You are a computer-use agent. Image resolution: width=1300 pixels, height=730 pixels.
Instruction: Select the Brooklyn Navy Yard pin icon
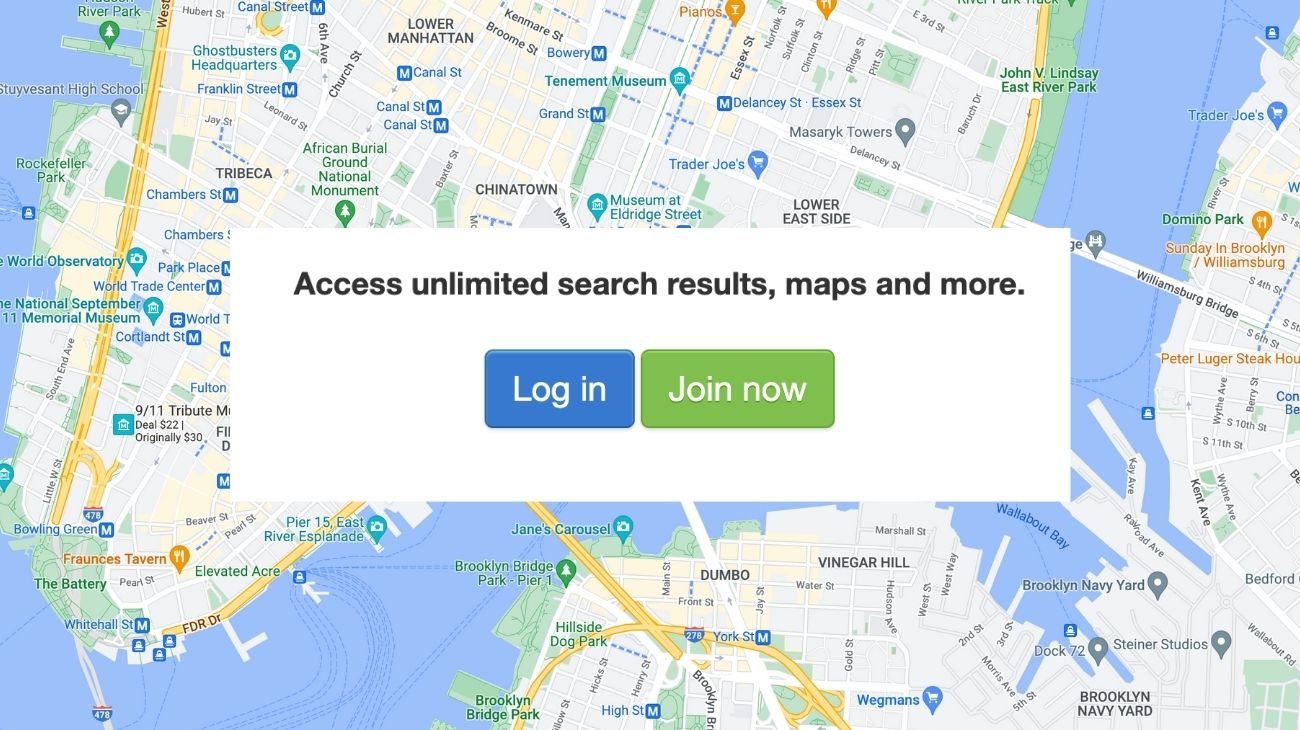(1158, 583)
